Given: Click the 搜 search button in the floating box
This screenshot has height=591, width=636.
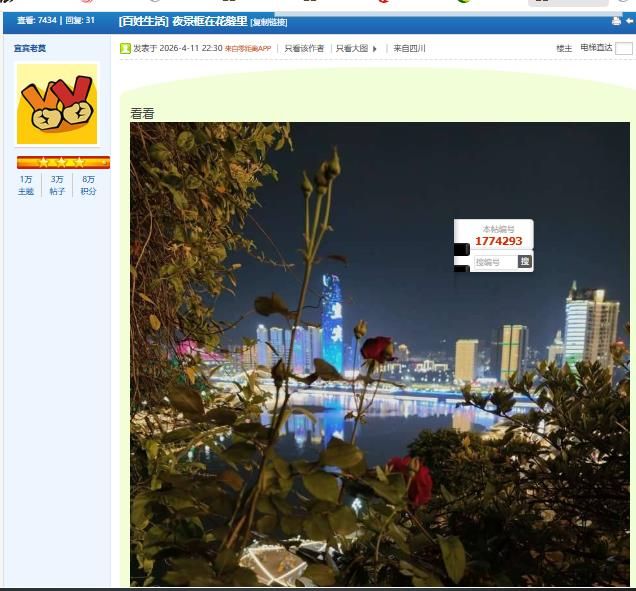Looking at the screenshot, I should [x=525, y=262].
